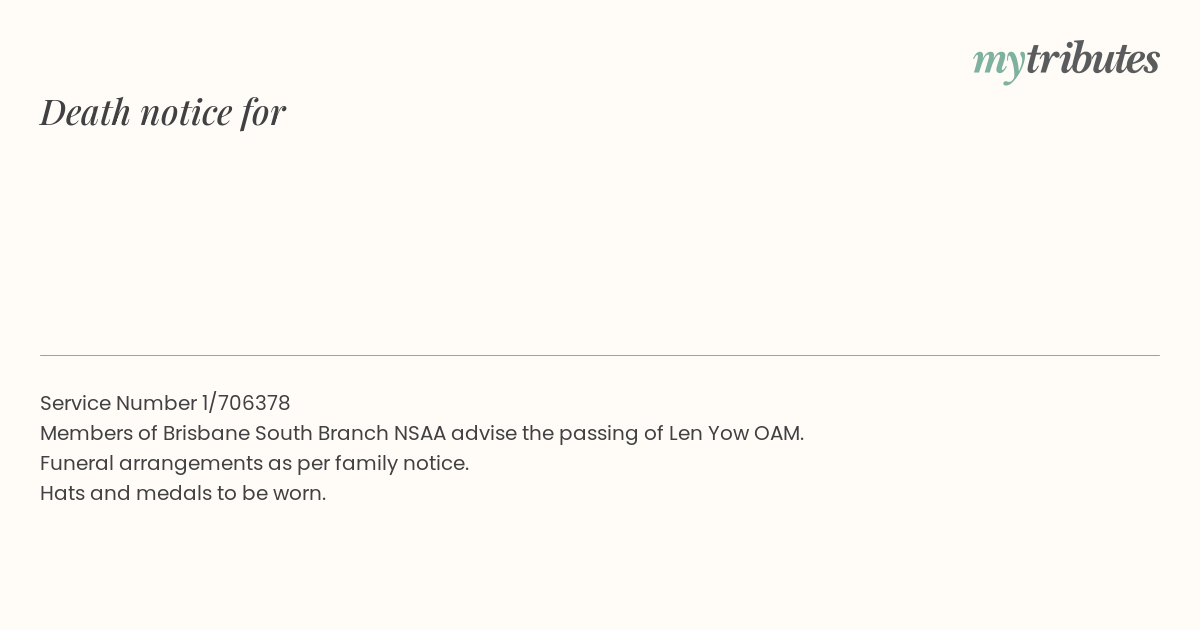
Task: Click the mytributes logo
Action: click(x=1066, y=60)
